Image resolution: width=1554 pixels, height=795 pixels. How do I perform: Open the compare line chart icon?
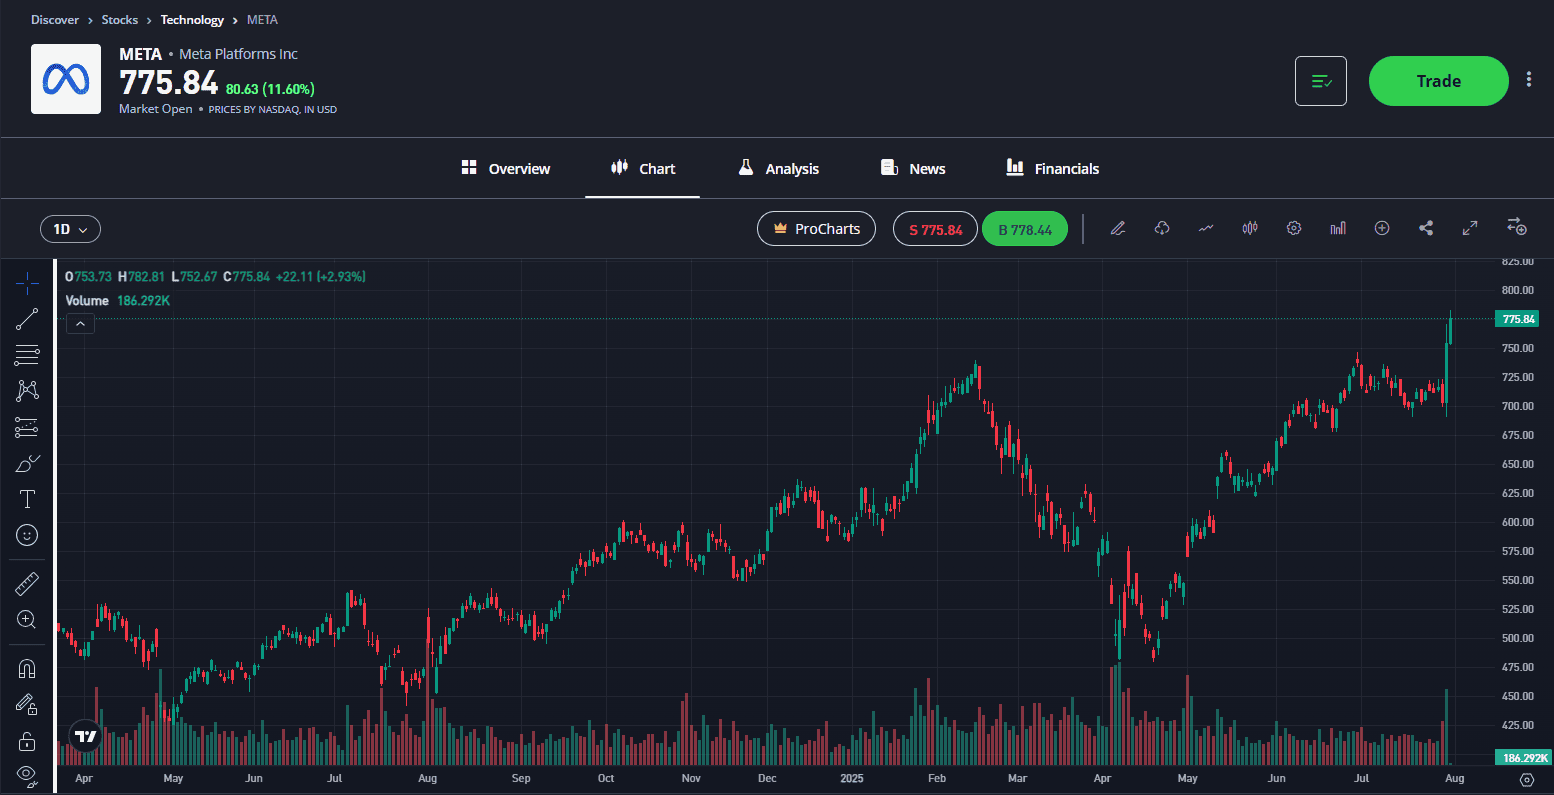click(x=1206, y=229)
